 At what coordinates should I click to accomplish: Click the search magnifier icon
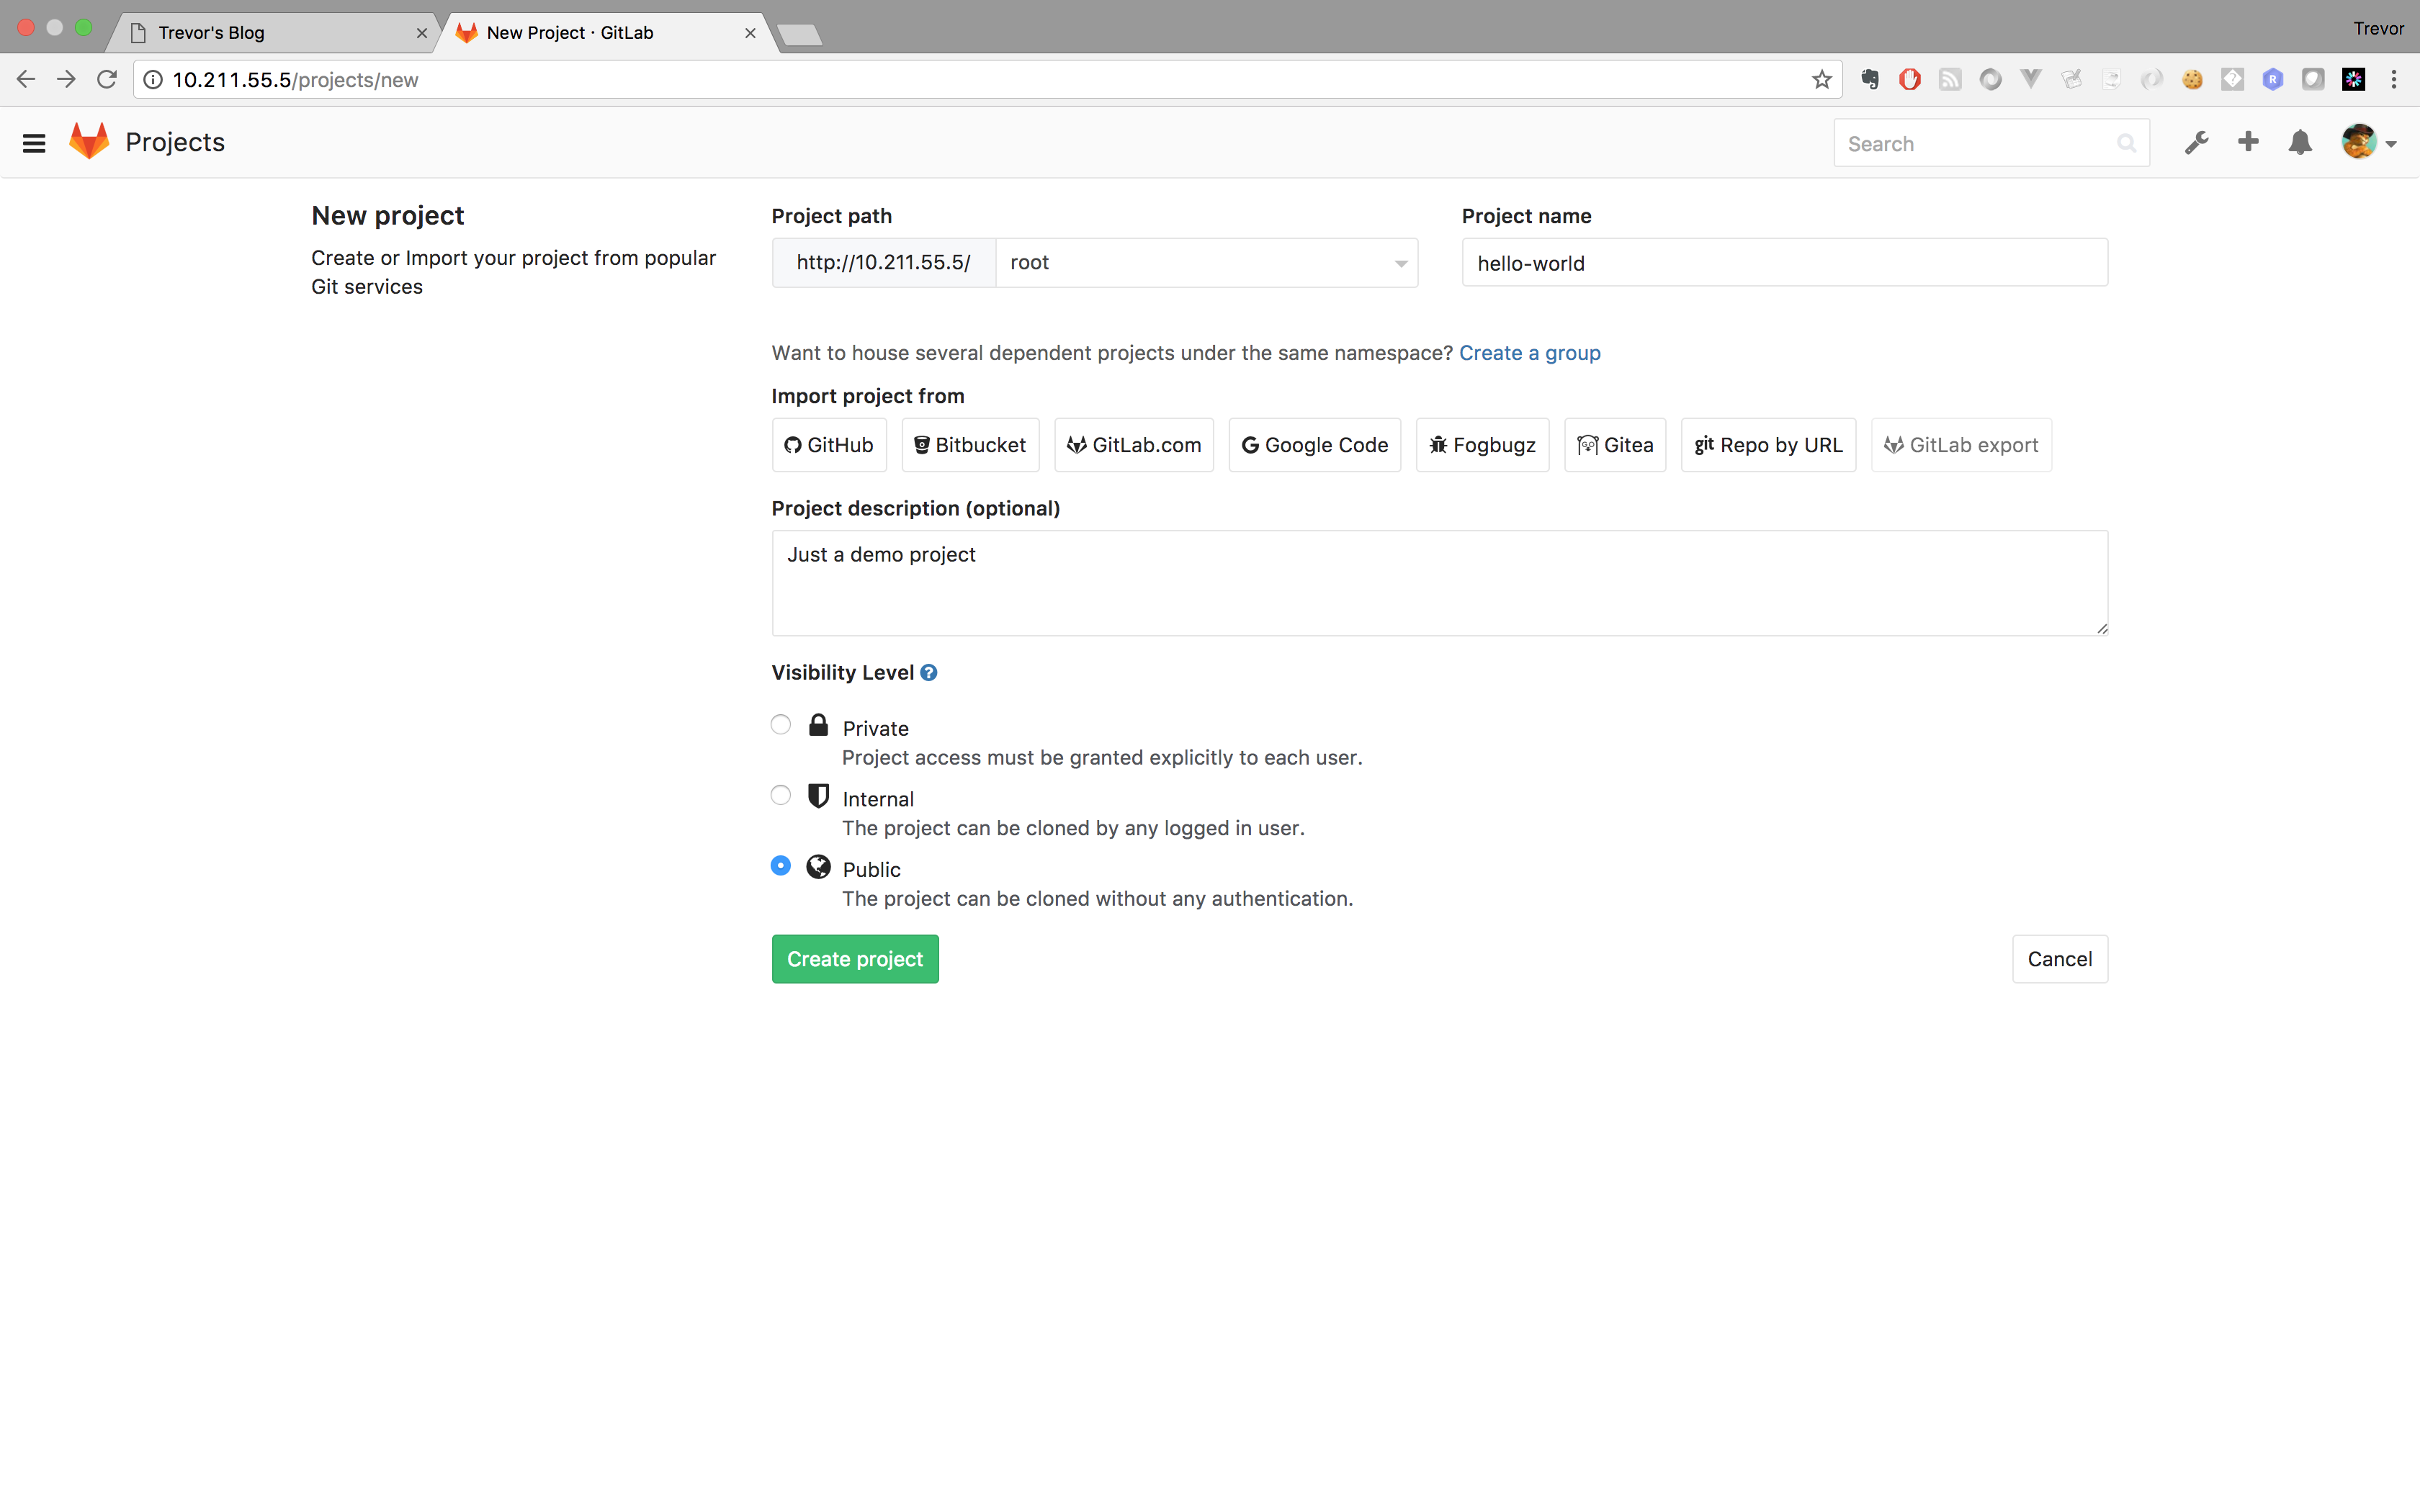tap(2126, 144)
